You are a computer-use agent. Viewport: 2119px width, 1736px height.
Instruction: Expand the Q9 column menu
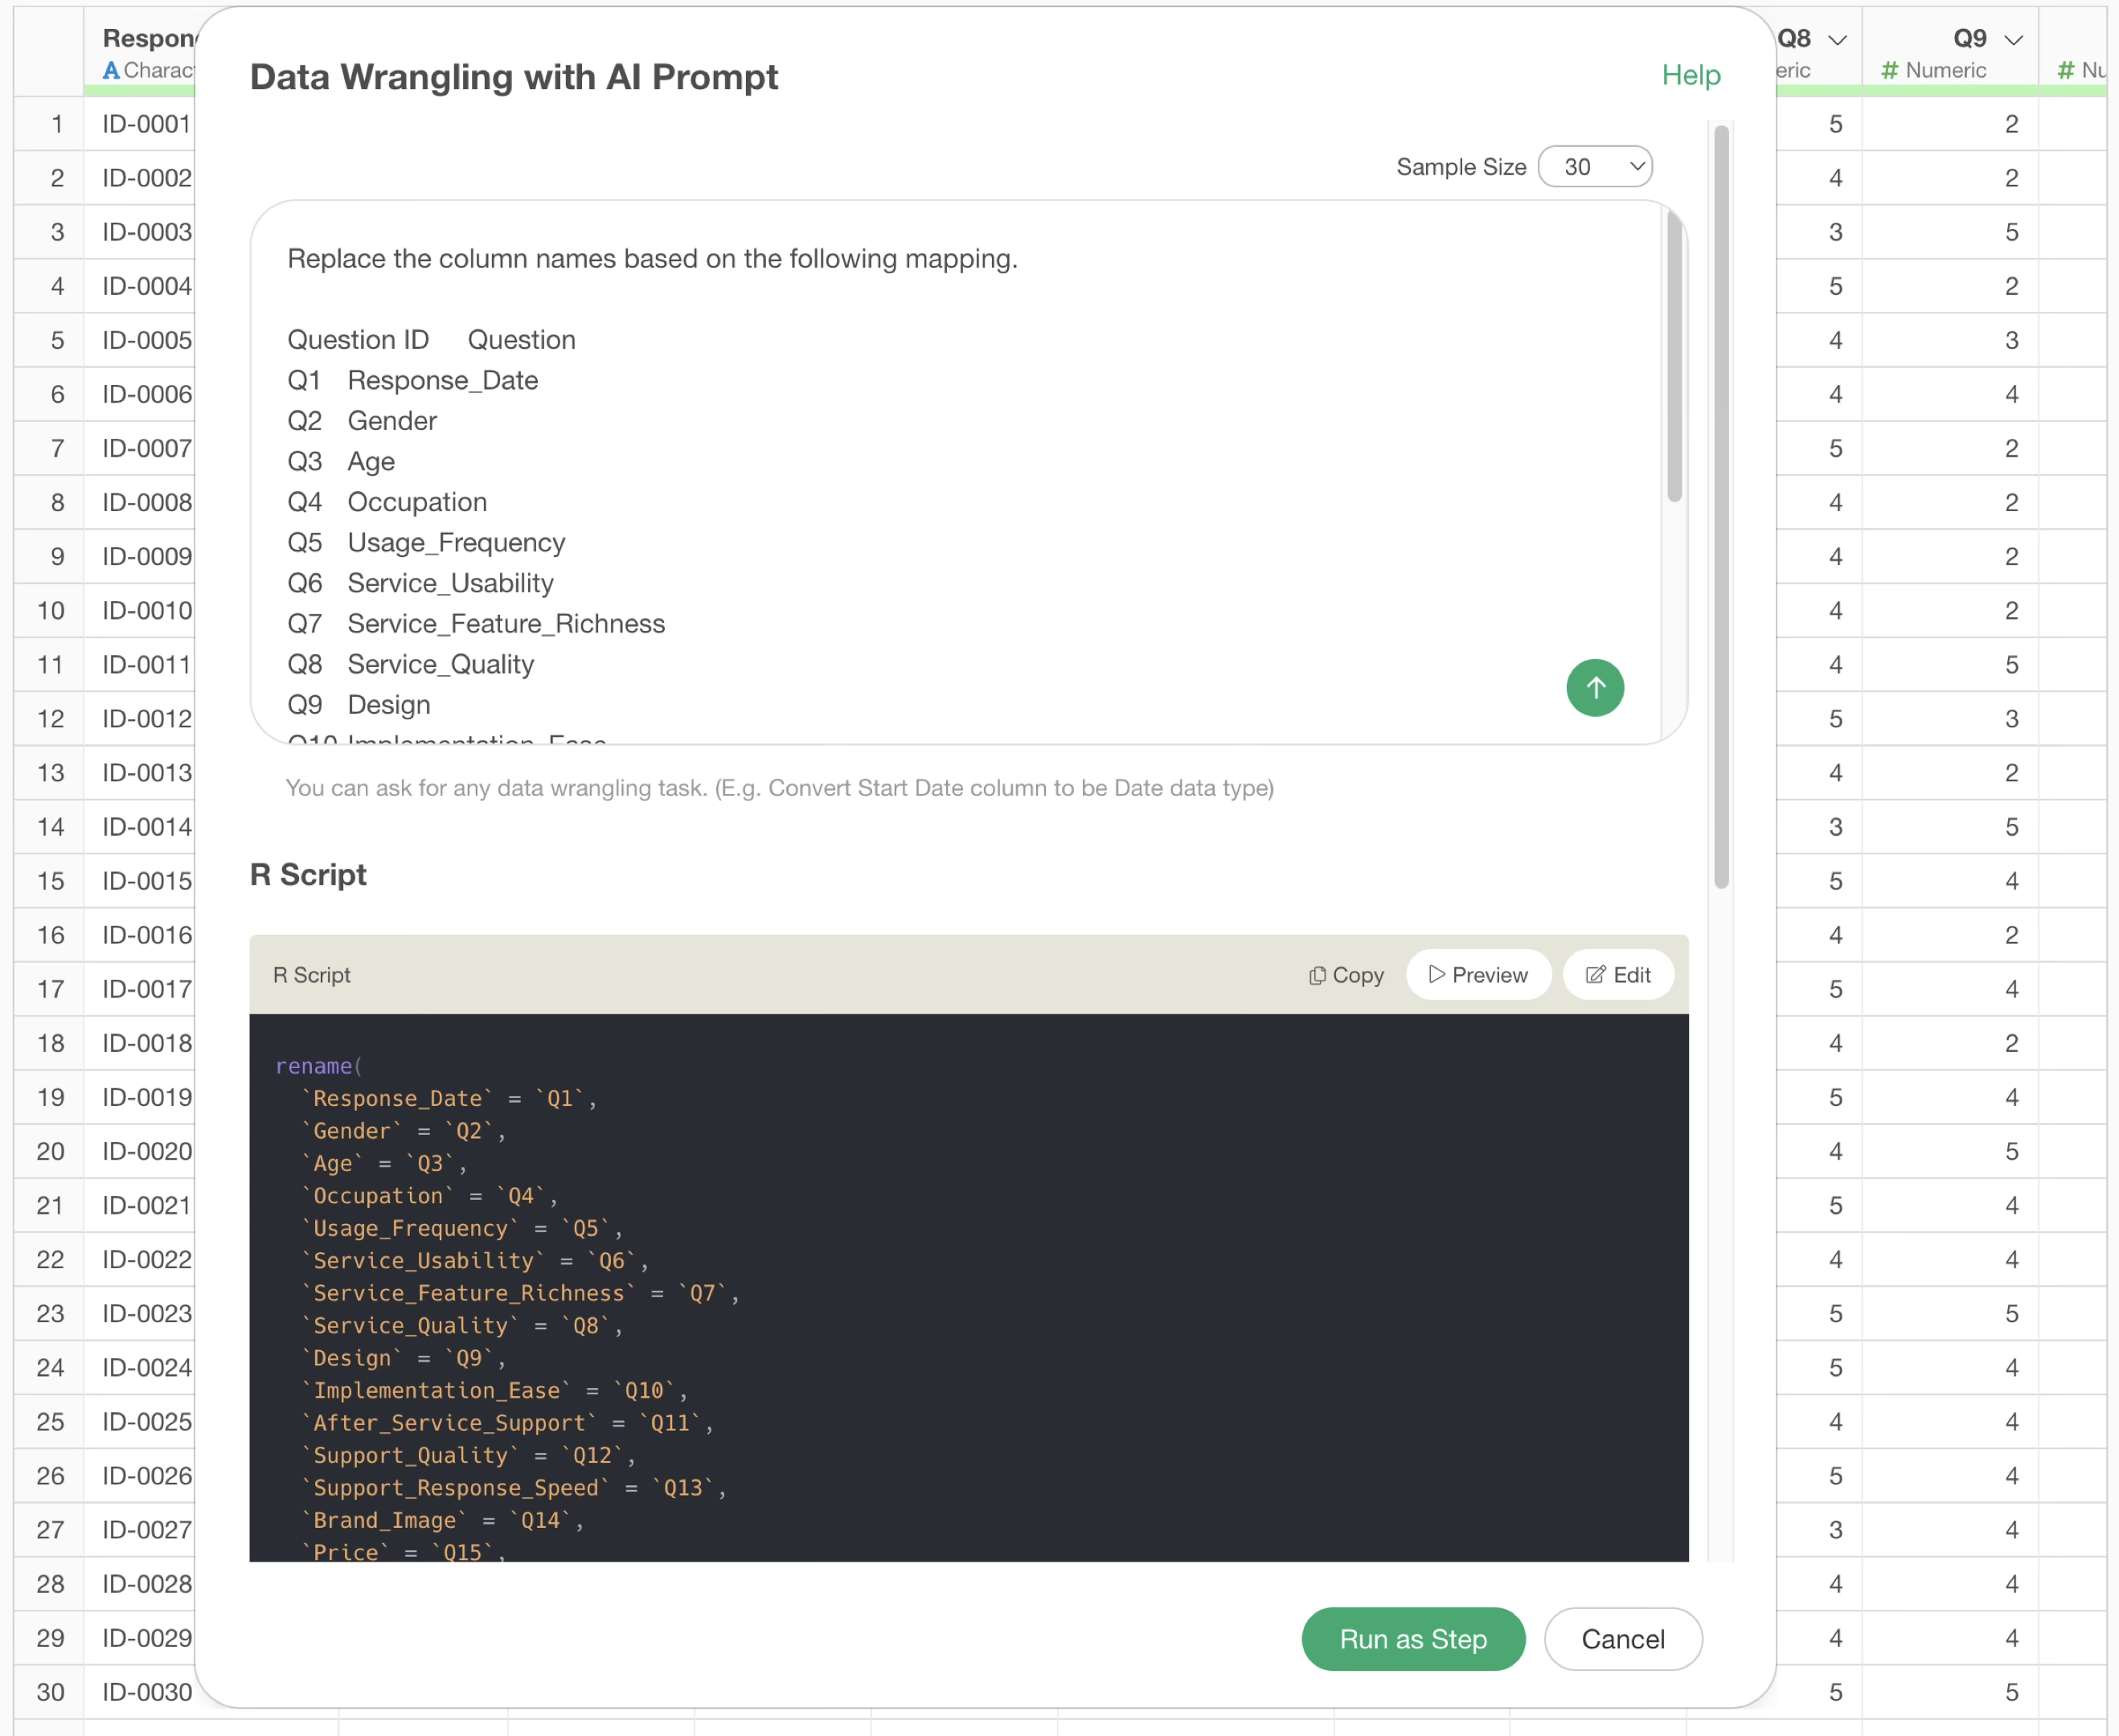tap(2014, 39)
